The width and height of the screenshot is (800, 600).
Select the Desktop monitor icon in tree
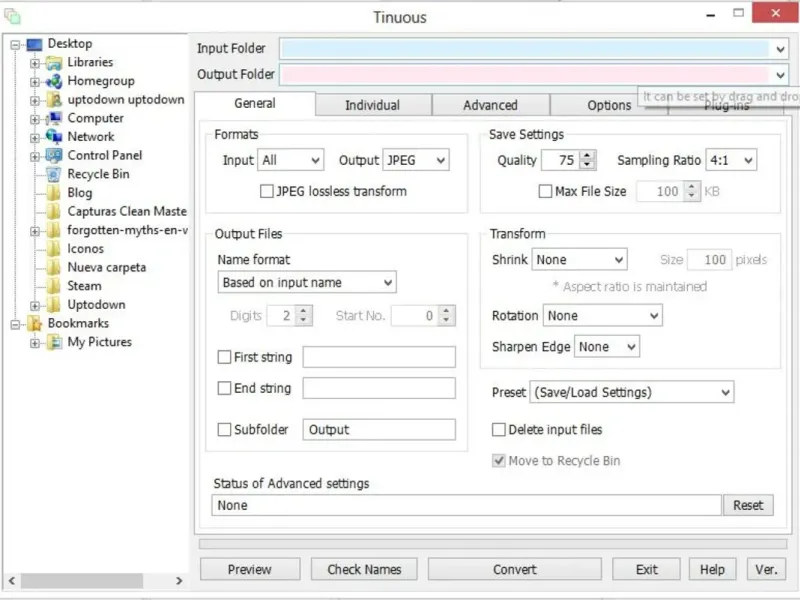pyautogui.click(x=34, y=44)
